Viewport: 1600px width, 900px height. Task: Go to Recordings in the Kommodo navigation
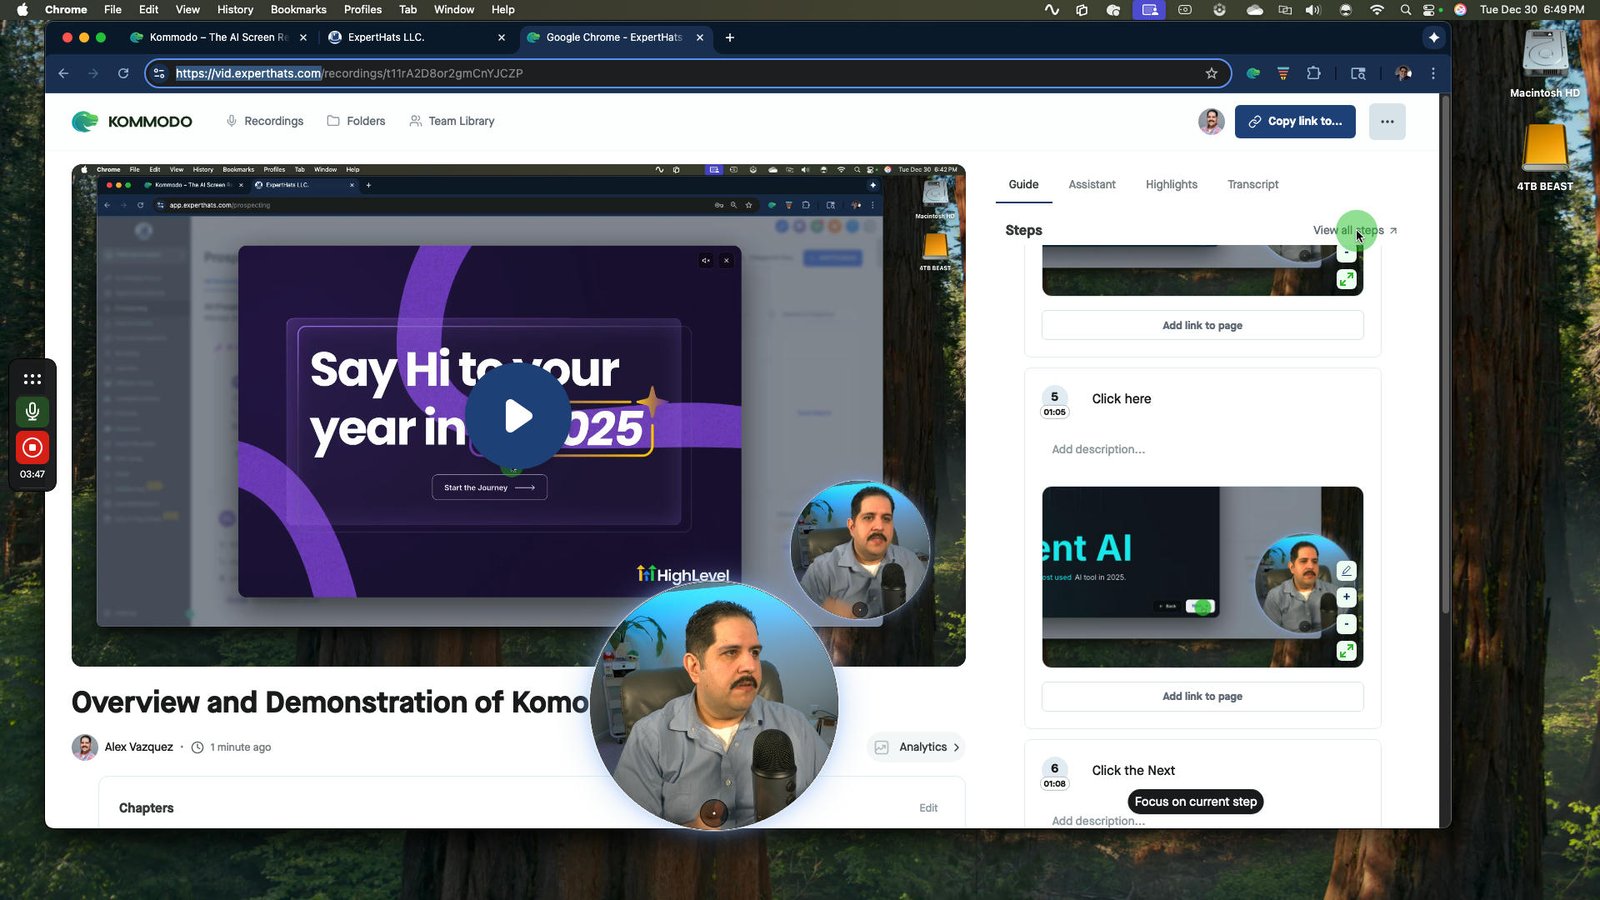pos(264,121)
